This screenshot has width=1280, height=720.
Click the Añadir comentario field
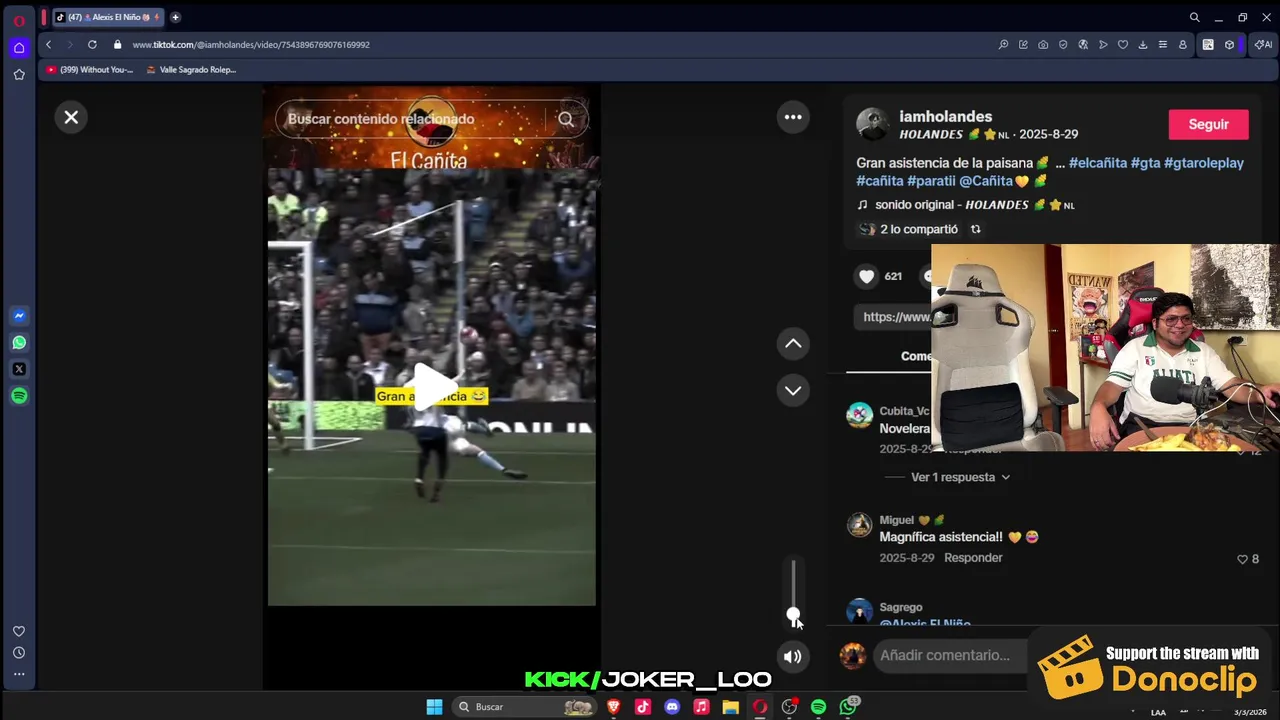[x=950, y=655]
